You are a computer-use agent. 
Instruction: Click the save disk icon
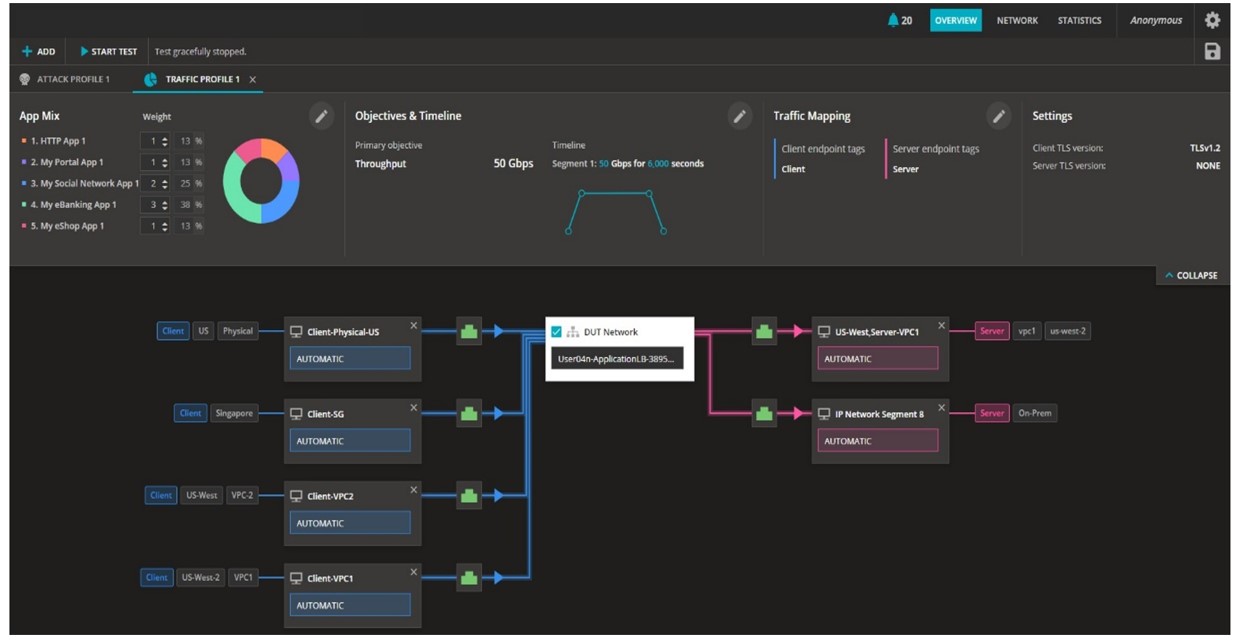[1212, 51]
